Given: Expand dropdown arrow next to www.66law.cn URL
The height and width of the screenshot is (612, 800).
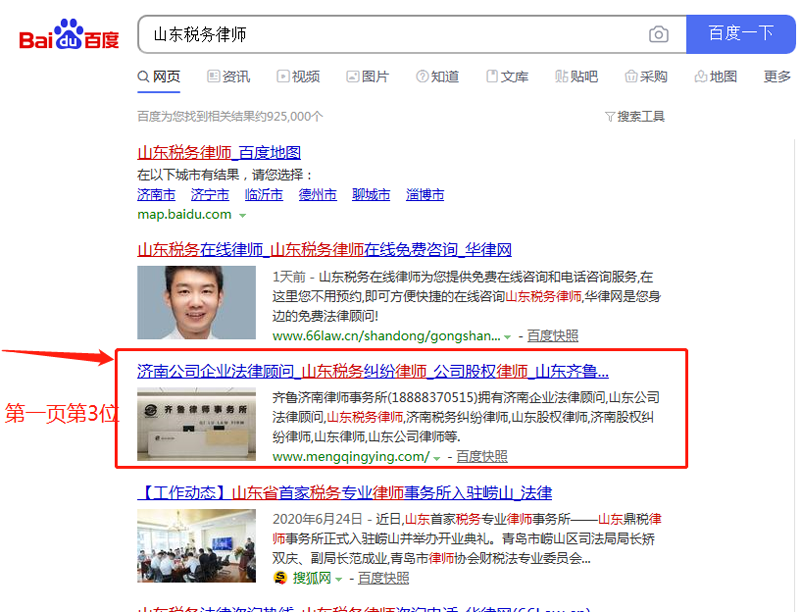Looking at the screenshot, I should (508, 337).
